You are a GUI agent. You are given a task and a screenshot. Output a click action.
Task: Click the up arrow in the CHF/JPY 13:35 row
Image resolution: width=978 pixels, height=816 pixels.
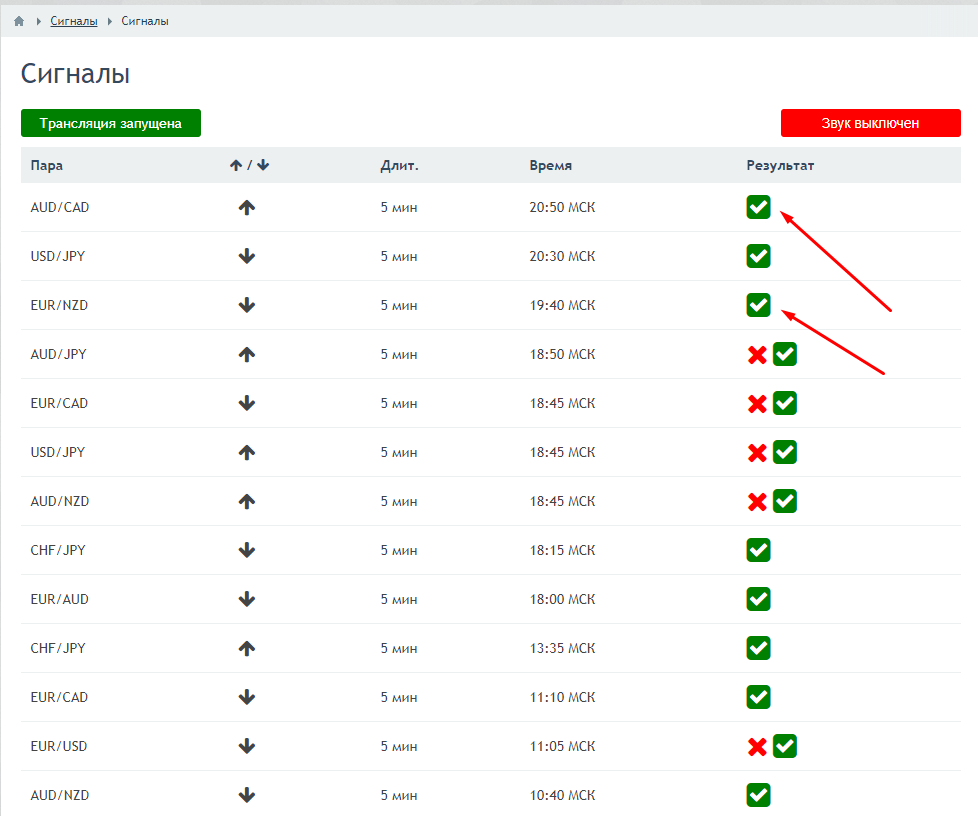(247, 648)
